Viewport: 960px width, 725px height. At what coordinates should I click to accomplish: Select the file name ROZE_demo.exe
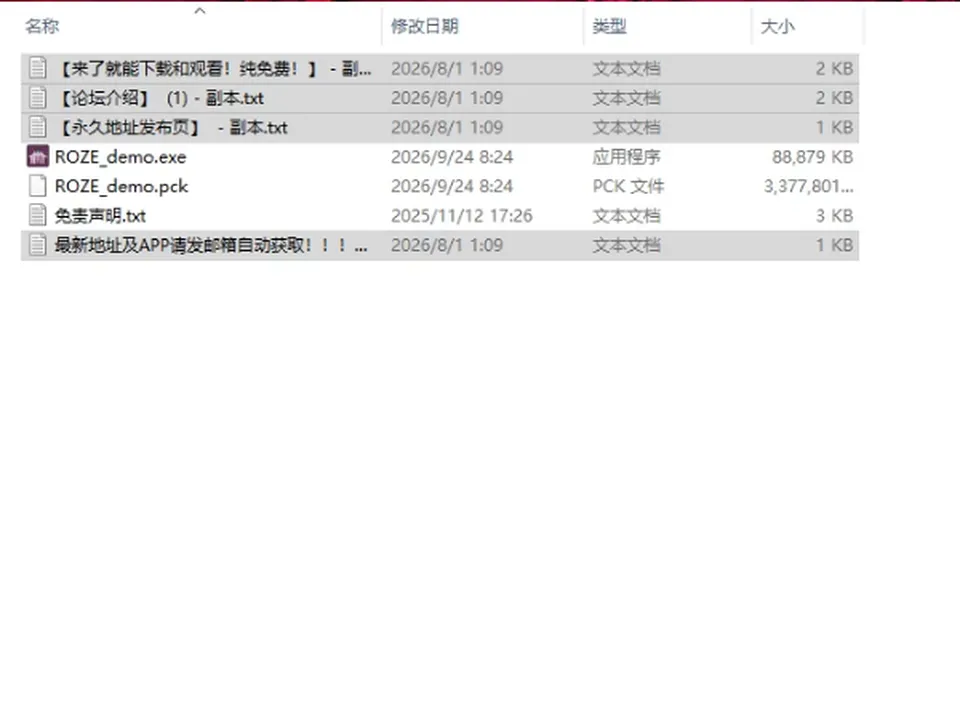pyautogui.click(x=121, y=157)
